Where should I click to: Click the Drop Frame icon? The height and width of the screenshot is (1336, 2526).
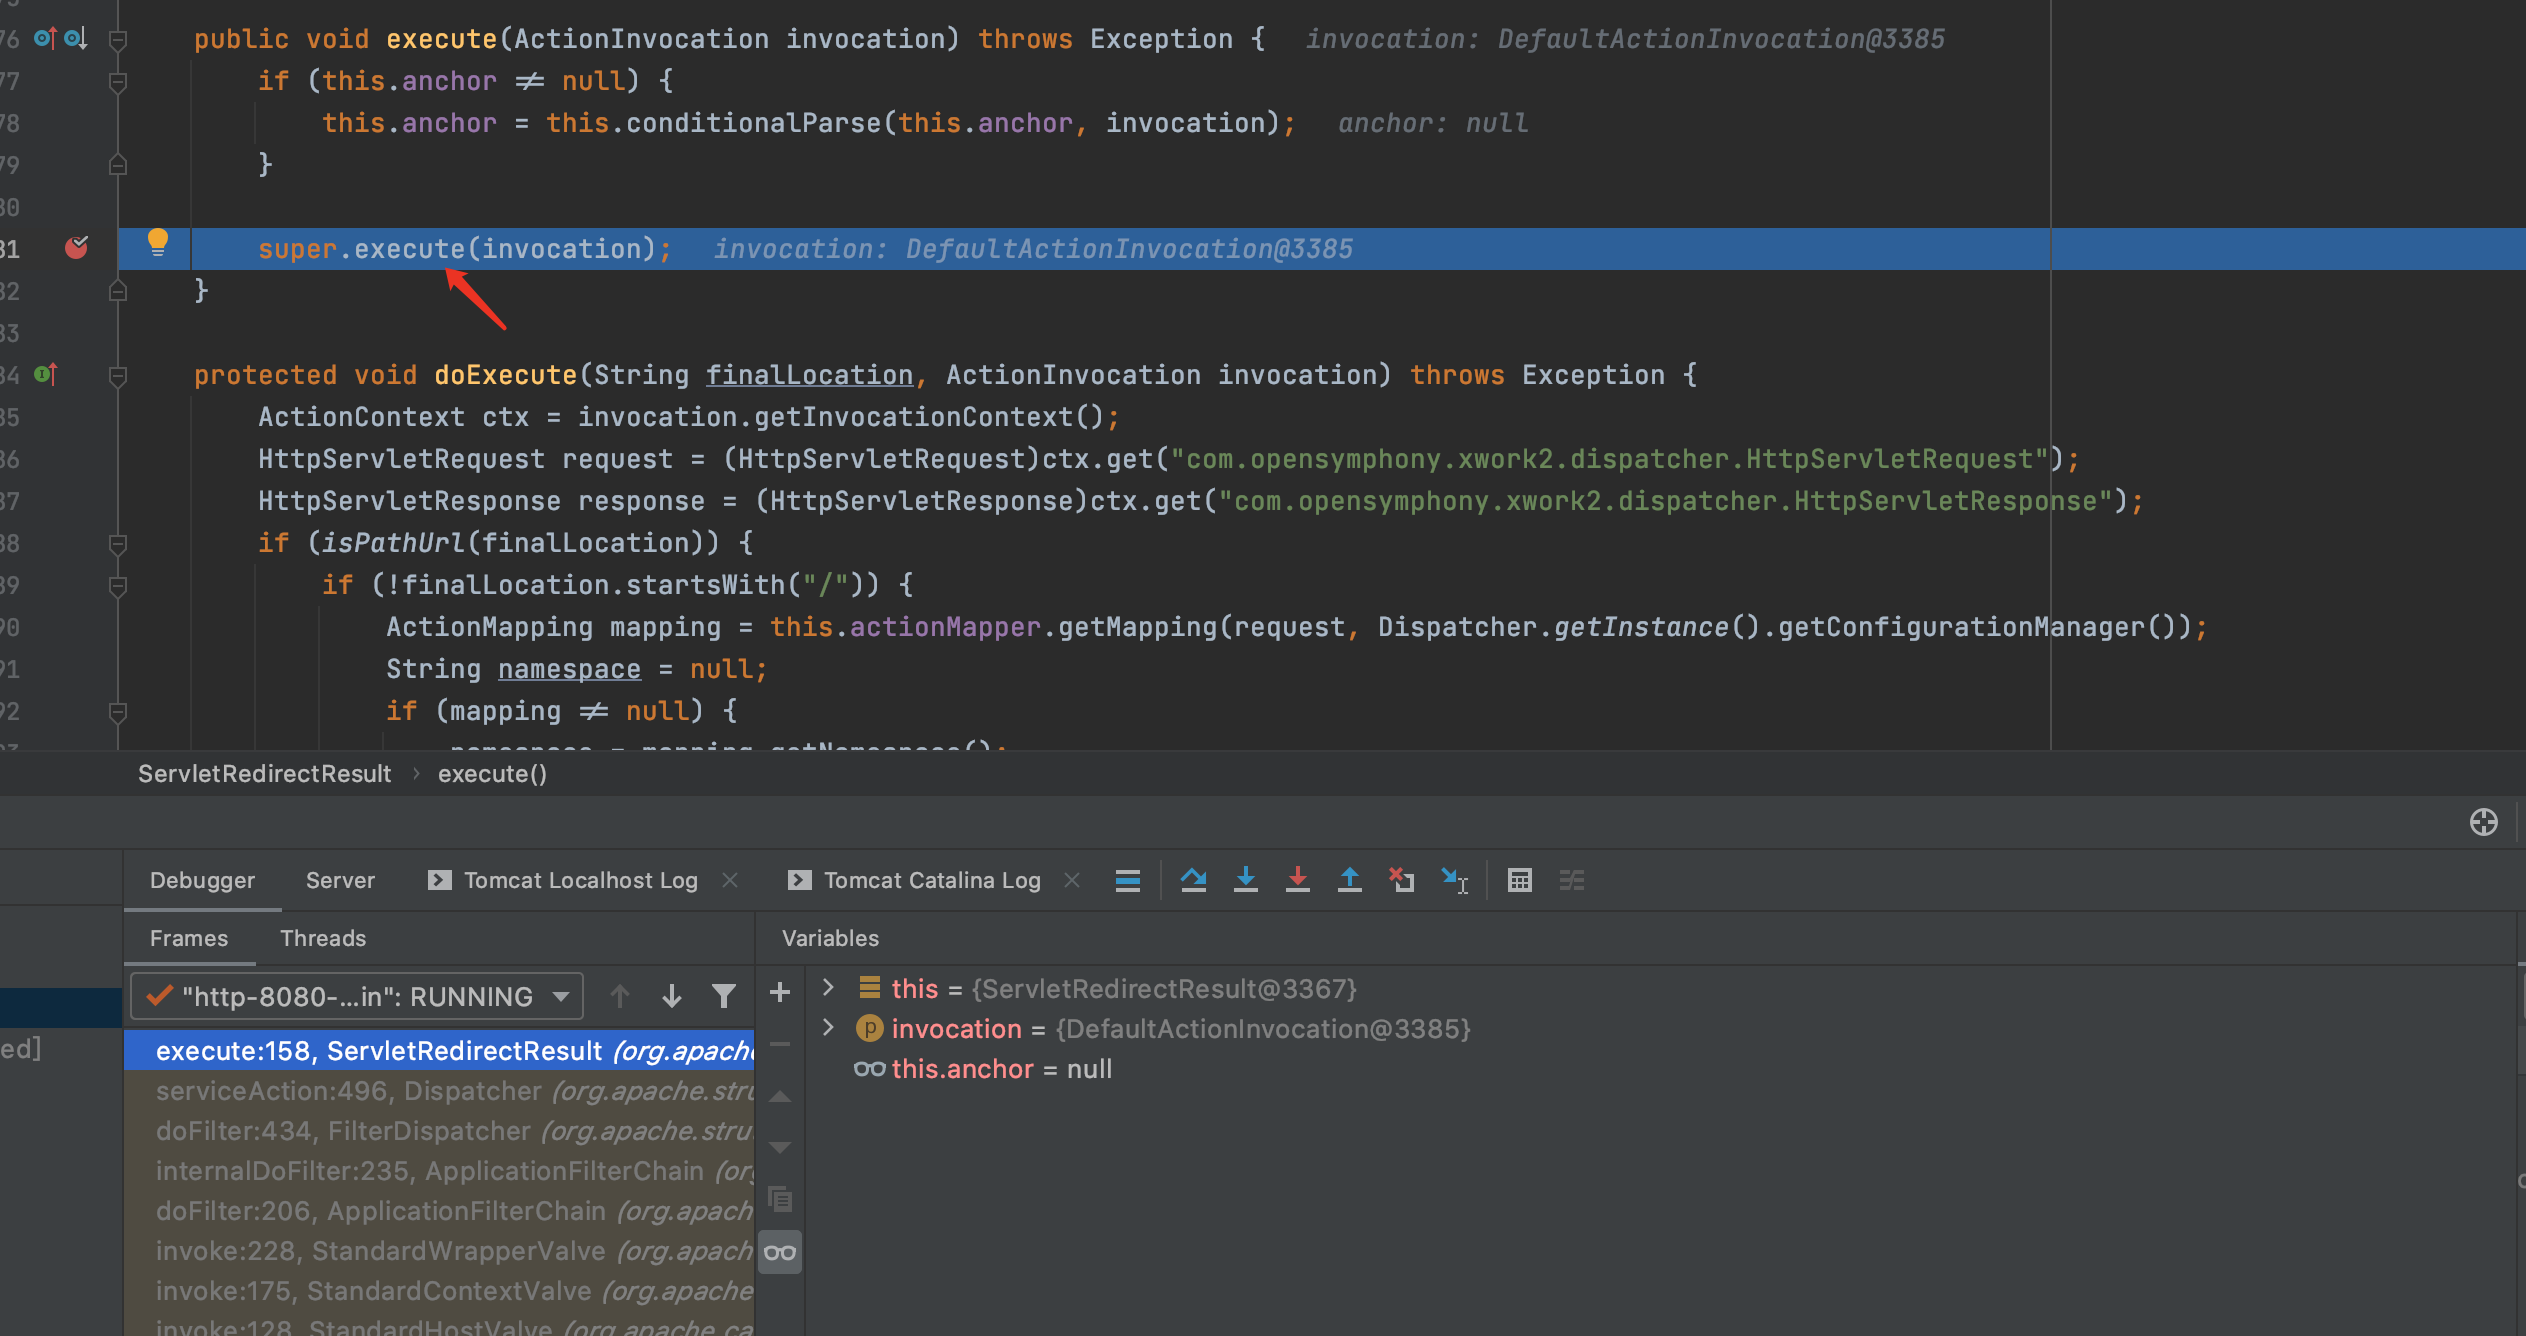click(x=1401, y=880)
